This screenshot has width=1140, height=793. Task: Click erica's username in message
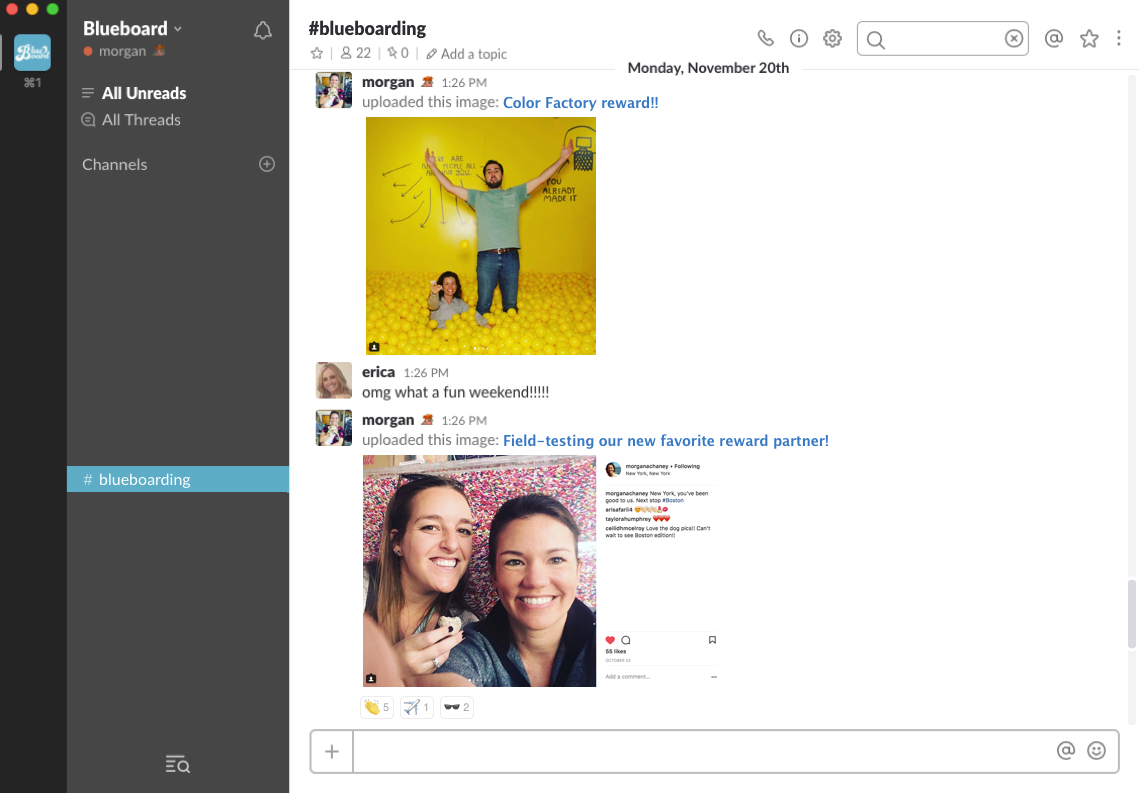[378, 372]
